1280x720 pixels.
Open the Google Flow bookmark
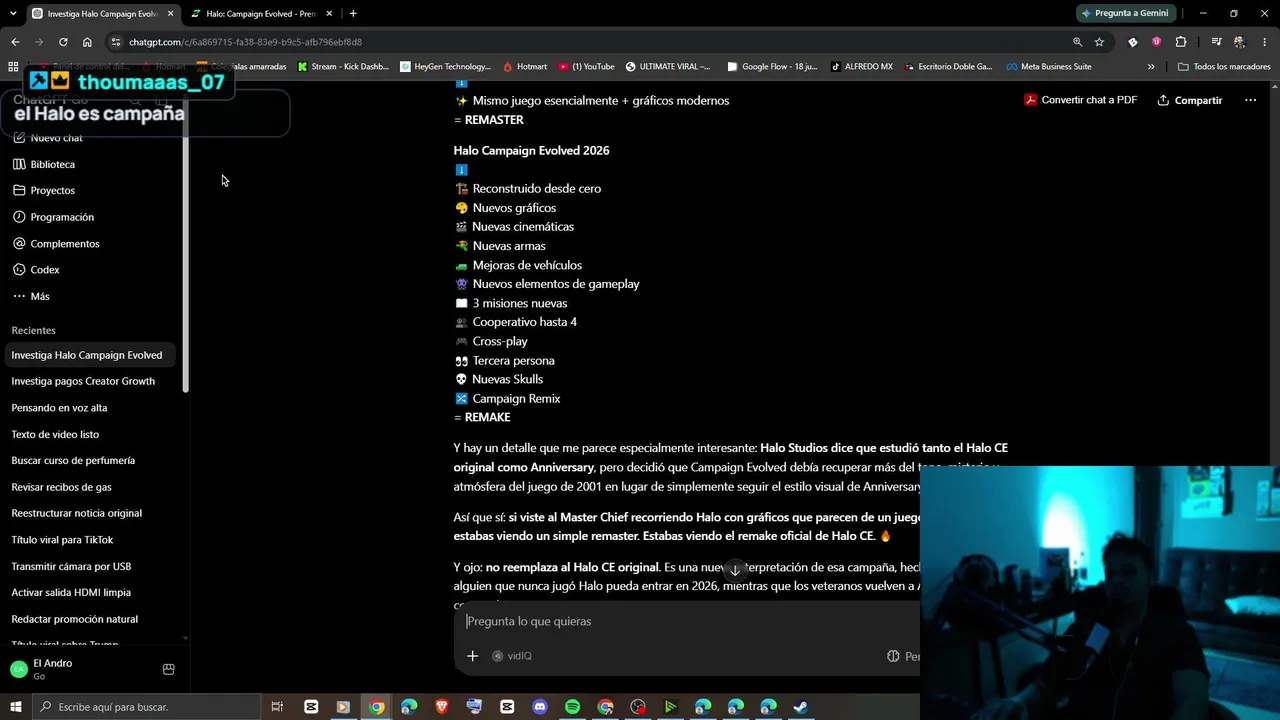point(772,67)
